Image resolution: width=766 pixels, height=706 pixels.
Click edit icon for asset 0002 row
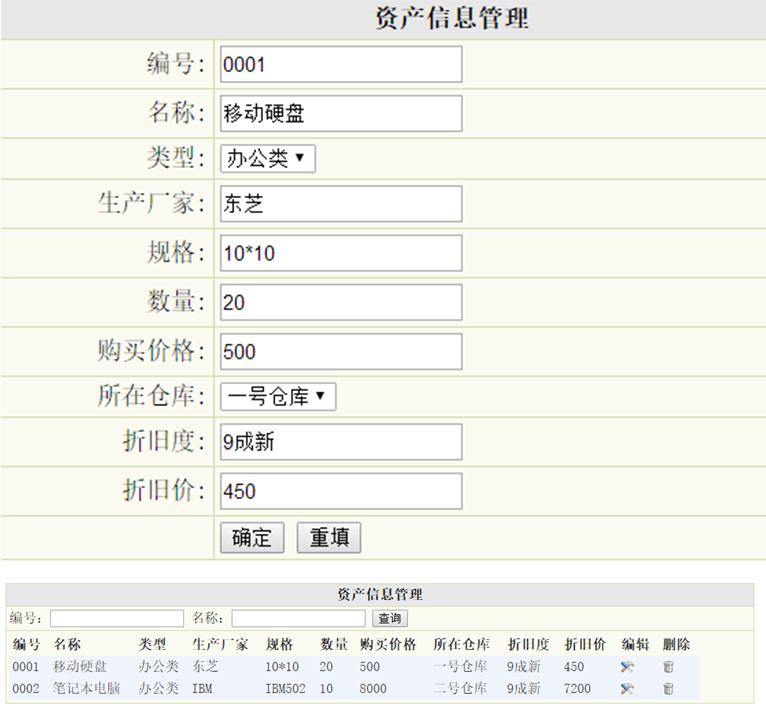tap(627, 689)
